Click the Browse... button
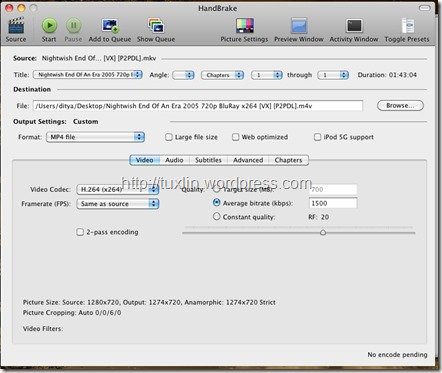 click(400, 106)
